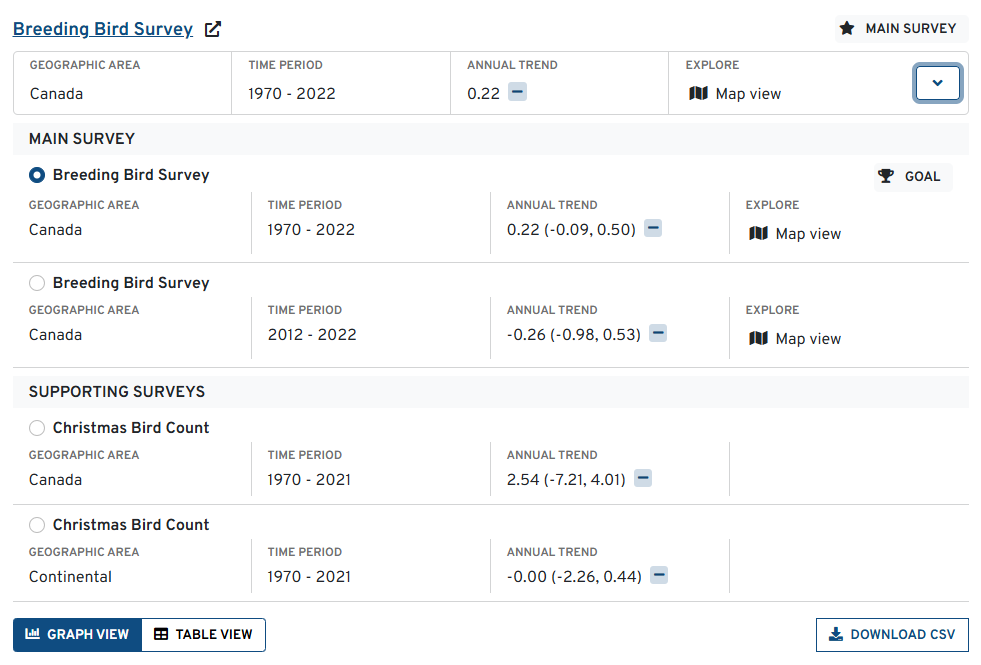Select the Breeding Bird Survey 1970 - 2022 radio
Image resolution: width=981 pixels, height=665 pixels.
[37, 175]
